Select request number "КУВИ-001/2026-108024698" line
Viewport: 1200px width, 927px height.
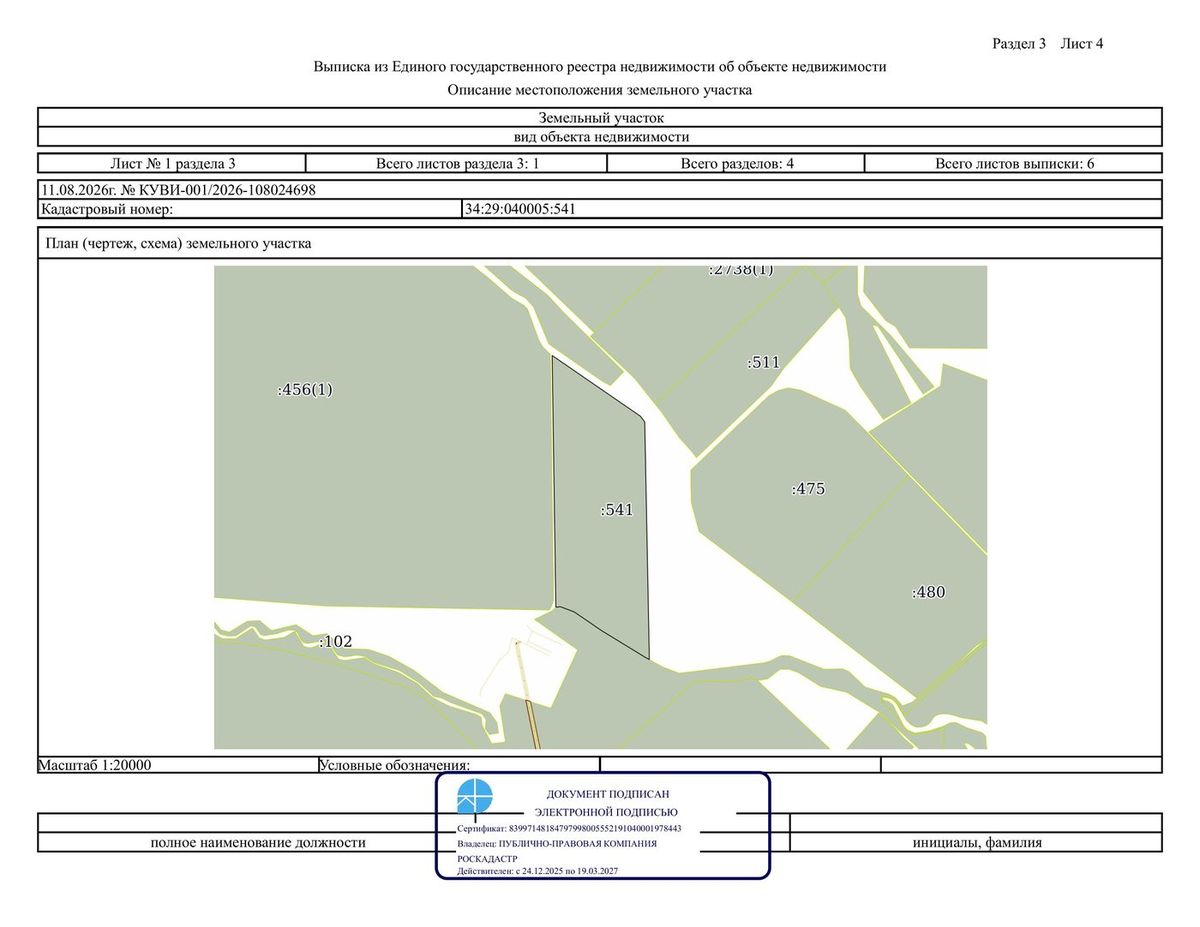point(600,189)
